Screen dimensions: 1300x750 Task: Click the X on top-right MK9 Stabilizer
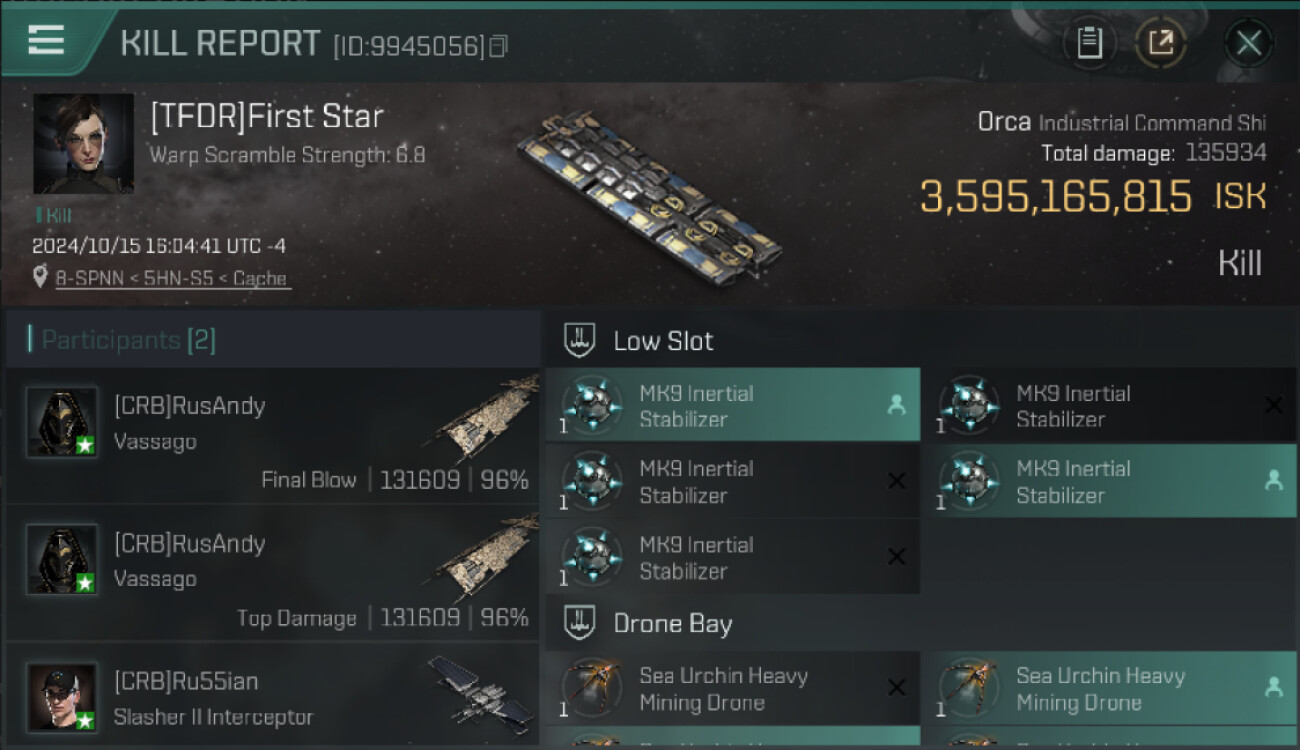click(1273, 405)
